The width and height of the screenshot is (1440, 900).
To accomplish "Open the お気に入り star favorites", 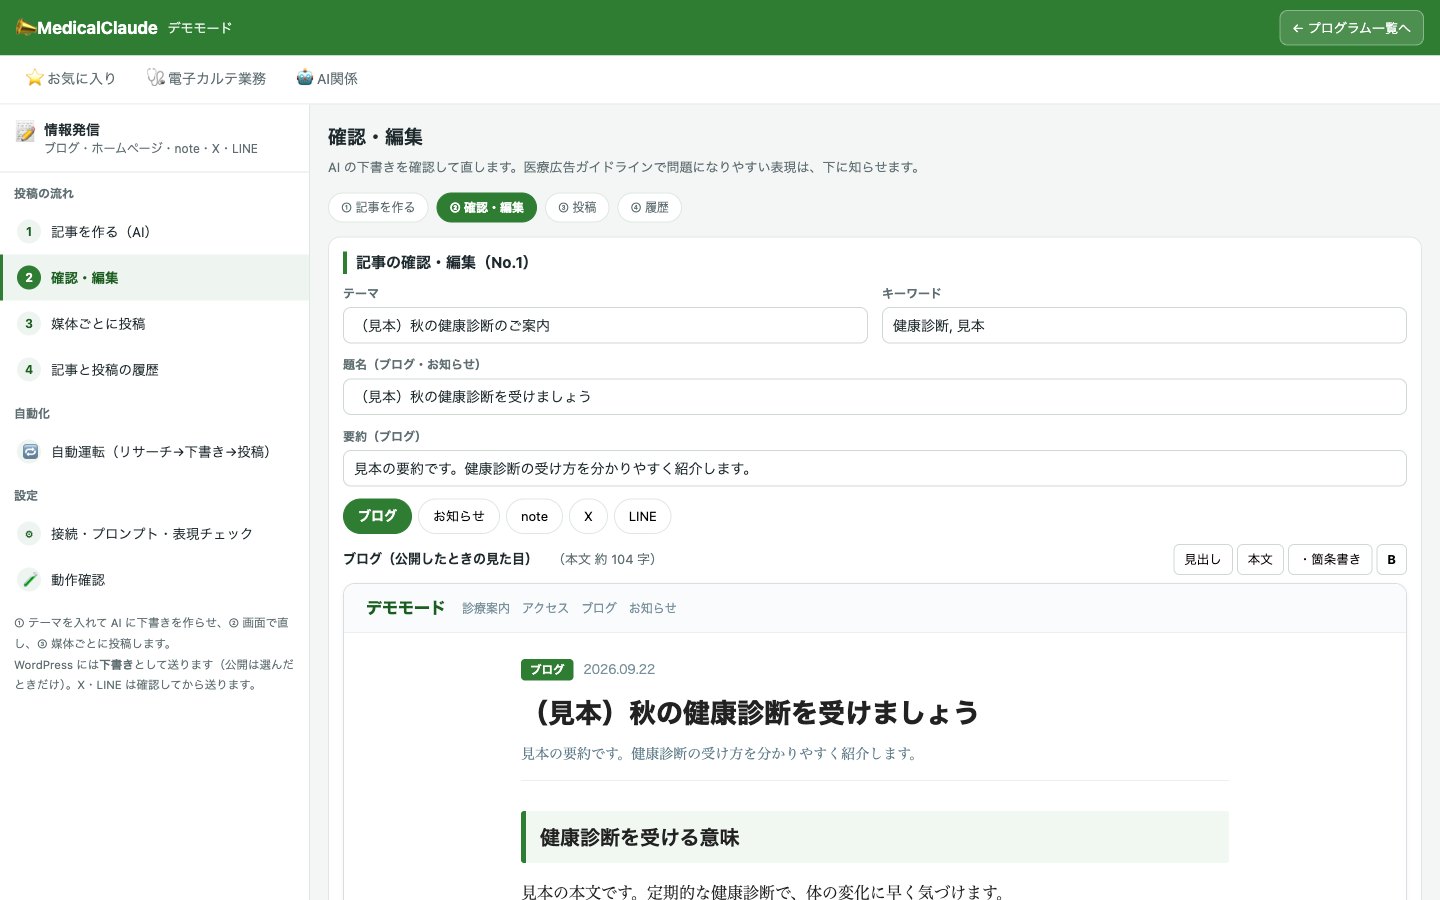I will click(71, 78).
